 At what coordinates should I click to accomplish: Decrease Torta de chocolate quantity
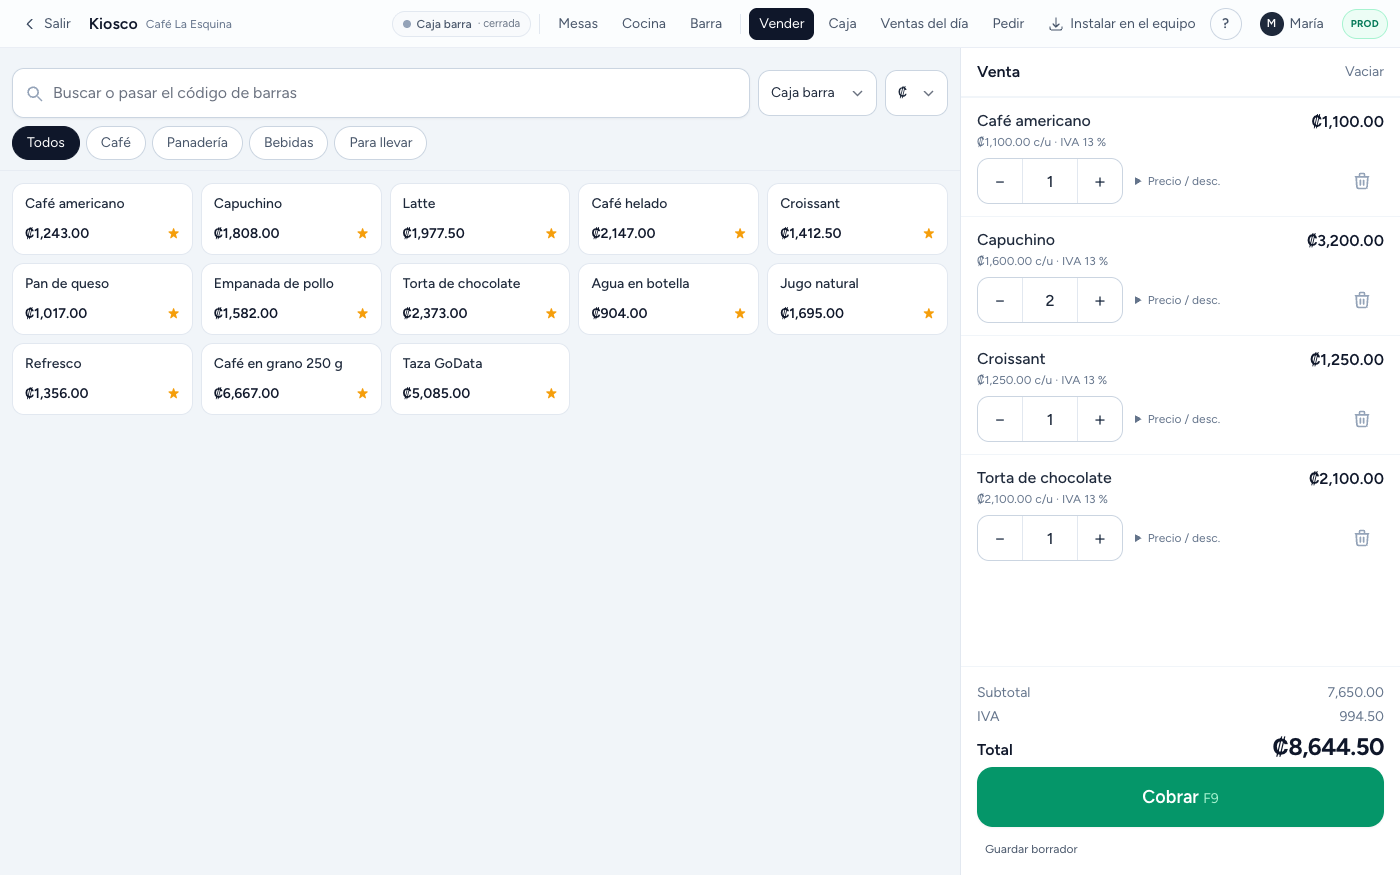pos(1000,538)
